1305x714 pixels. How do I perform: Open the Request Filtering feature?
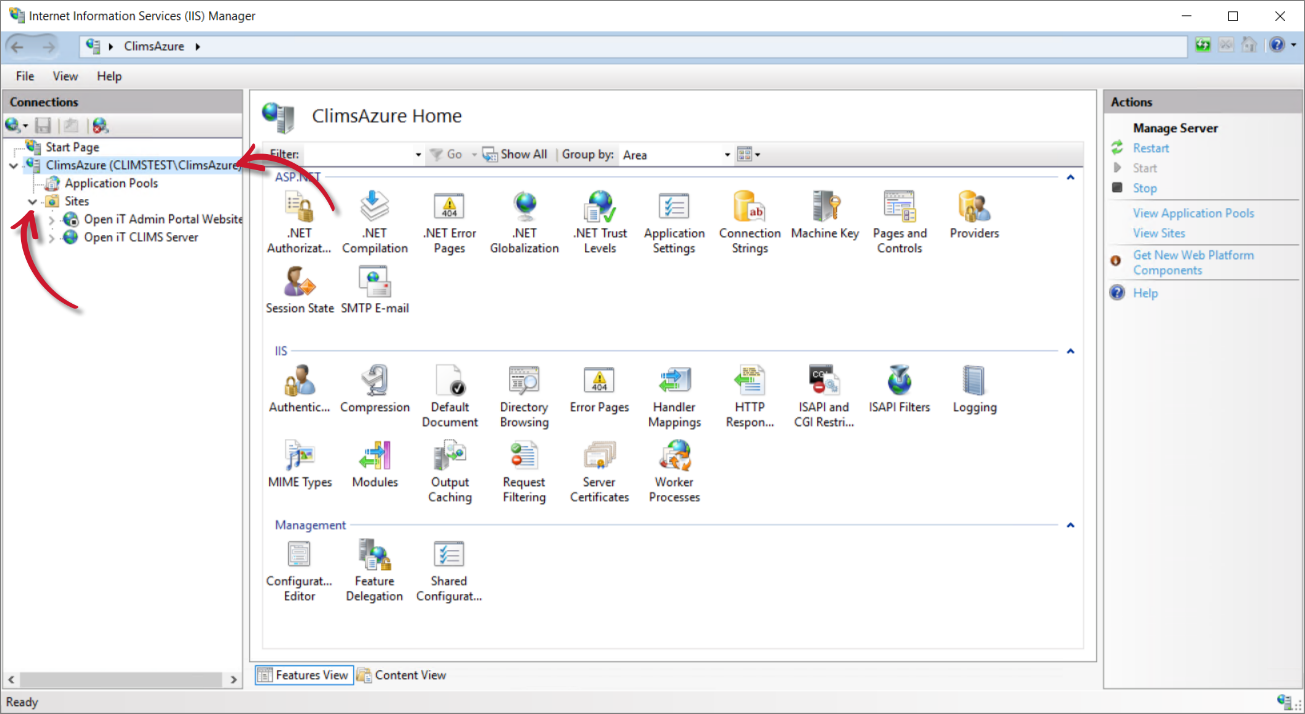[x=524, y=472]
